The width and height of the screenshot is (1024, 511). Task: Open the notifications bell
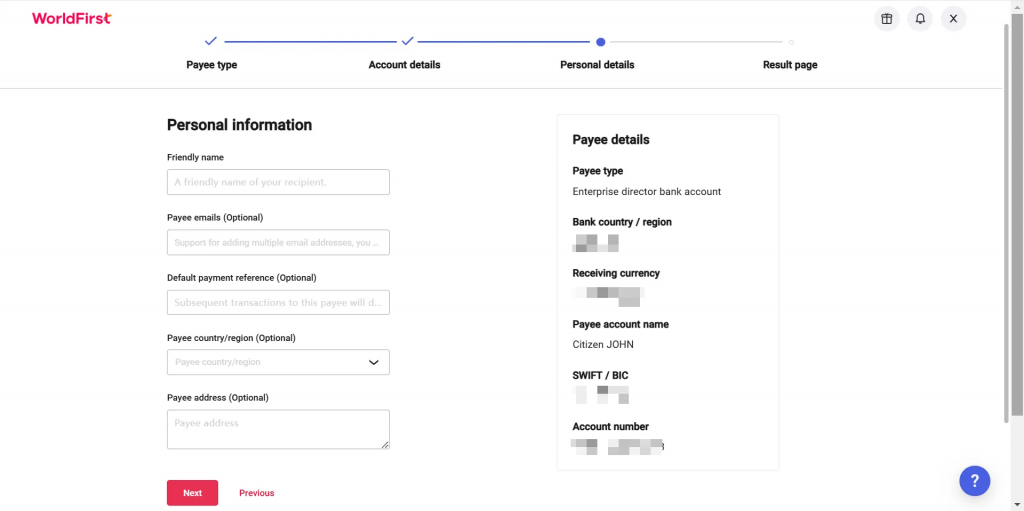point(920,19)
